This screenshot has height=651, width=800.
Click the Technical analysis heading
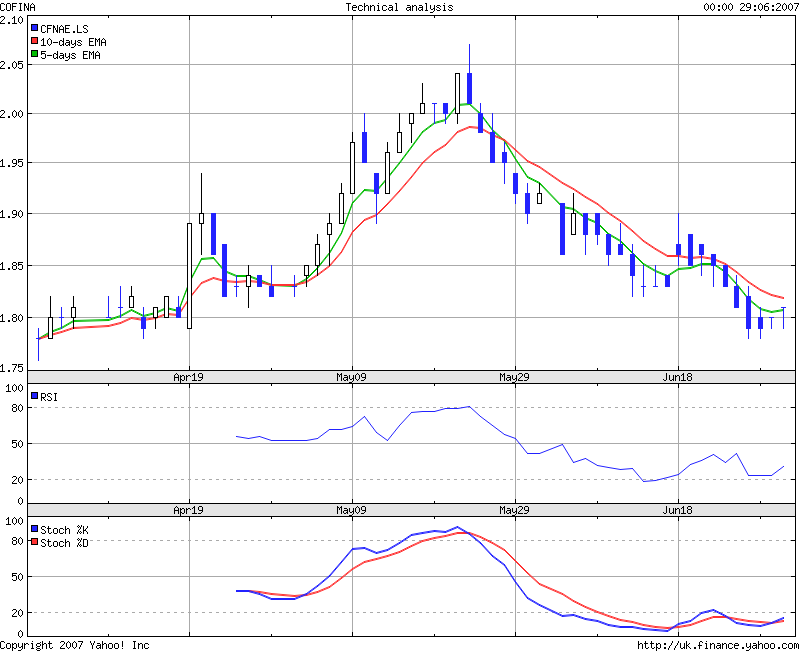399,7
